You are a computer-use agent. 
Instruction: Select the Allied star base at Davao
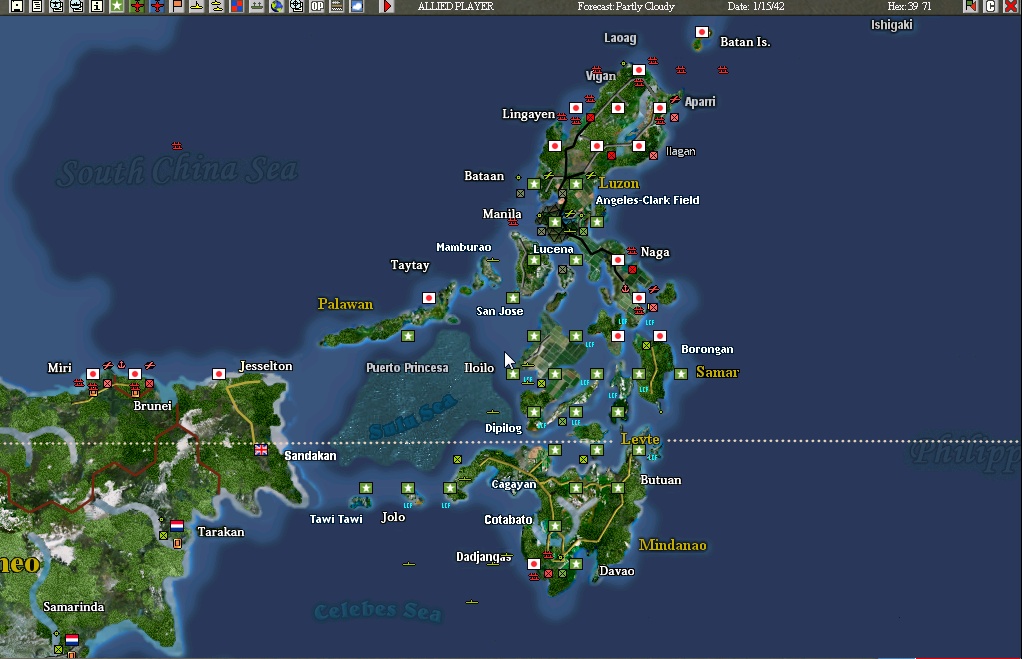(576, 564)
